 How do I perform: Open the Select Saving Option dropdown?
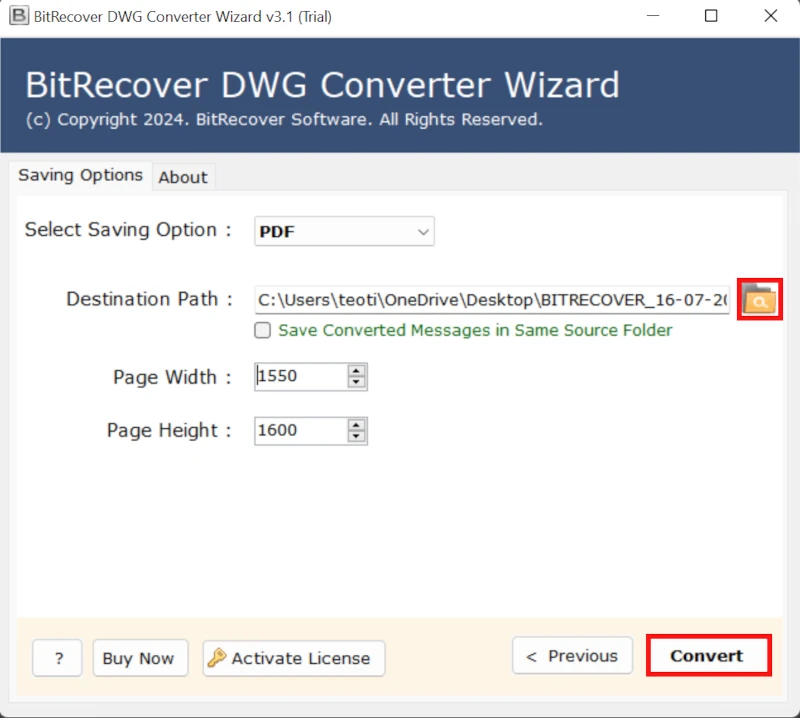point(344,231)
